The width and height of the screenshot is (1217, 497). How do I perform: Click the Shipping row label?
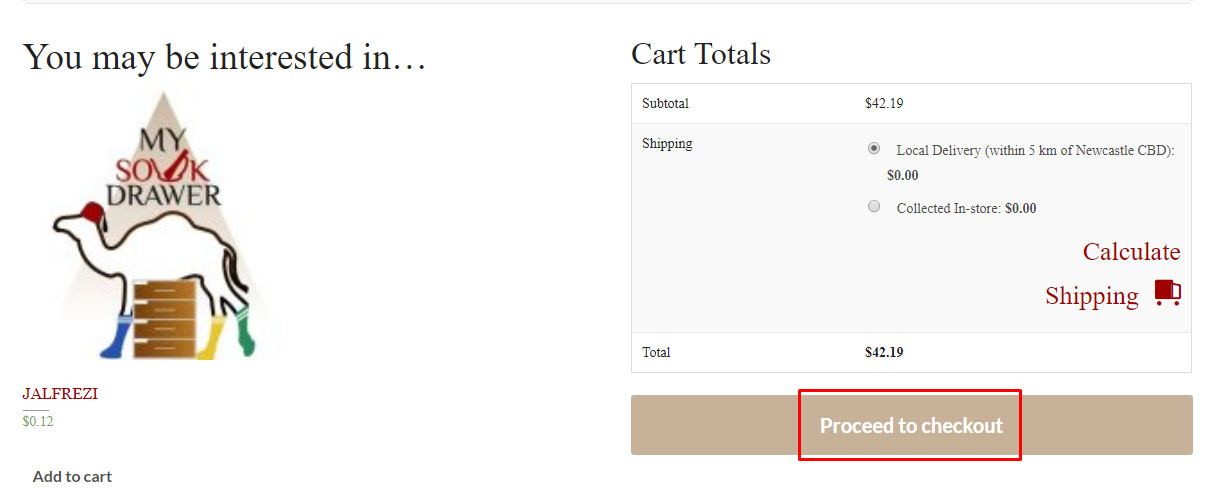coord(667,143)
